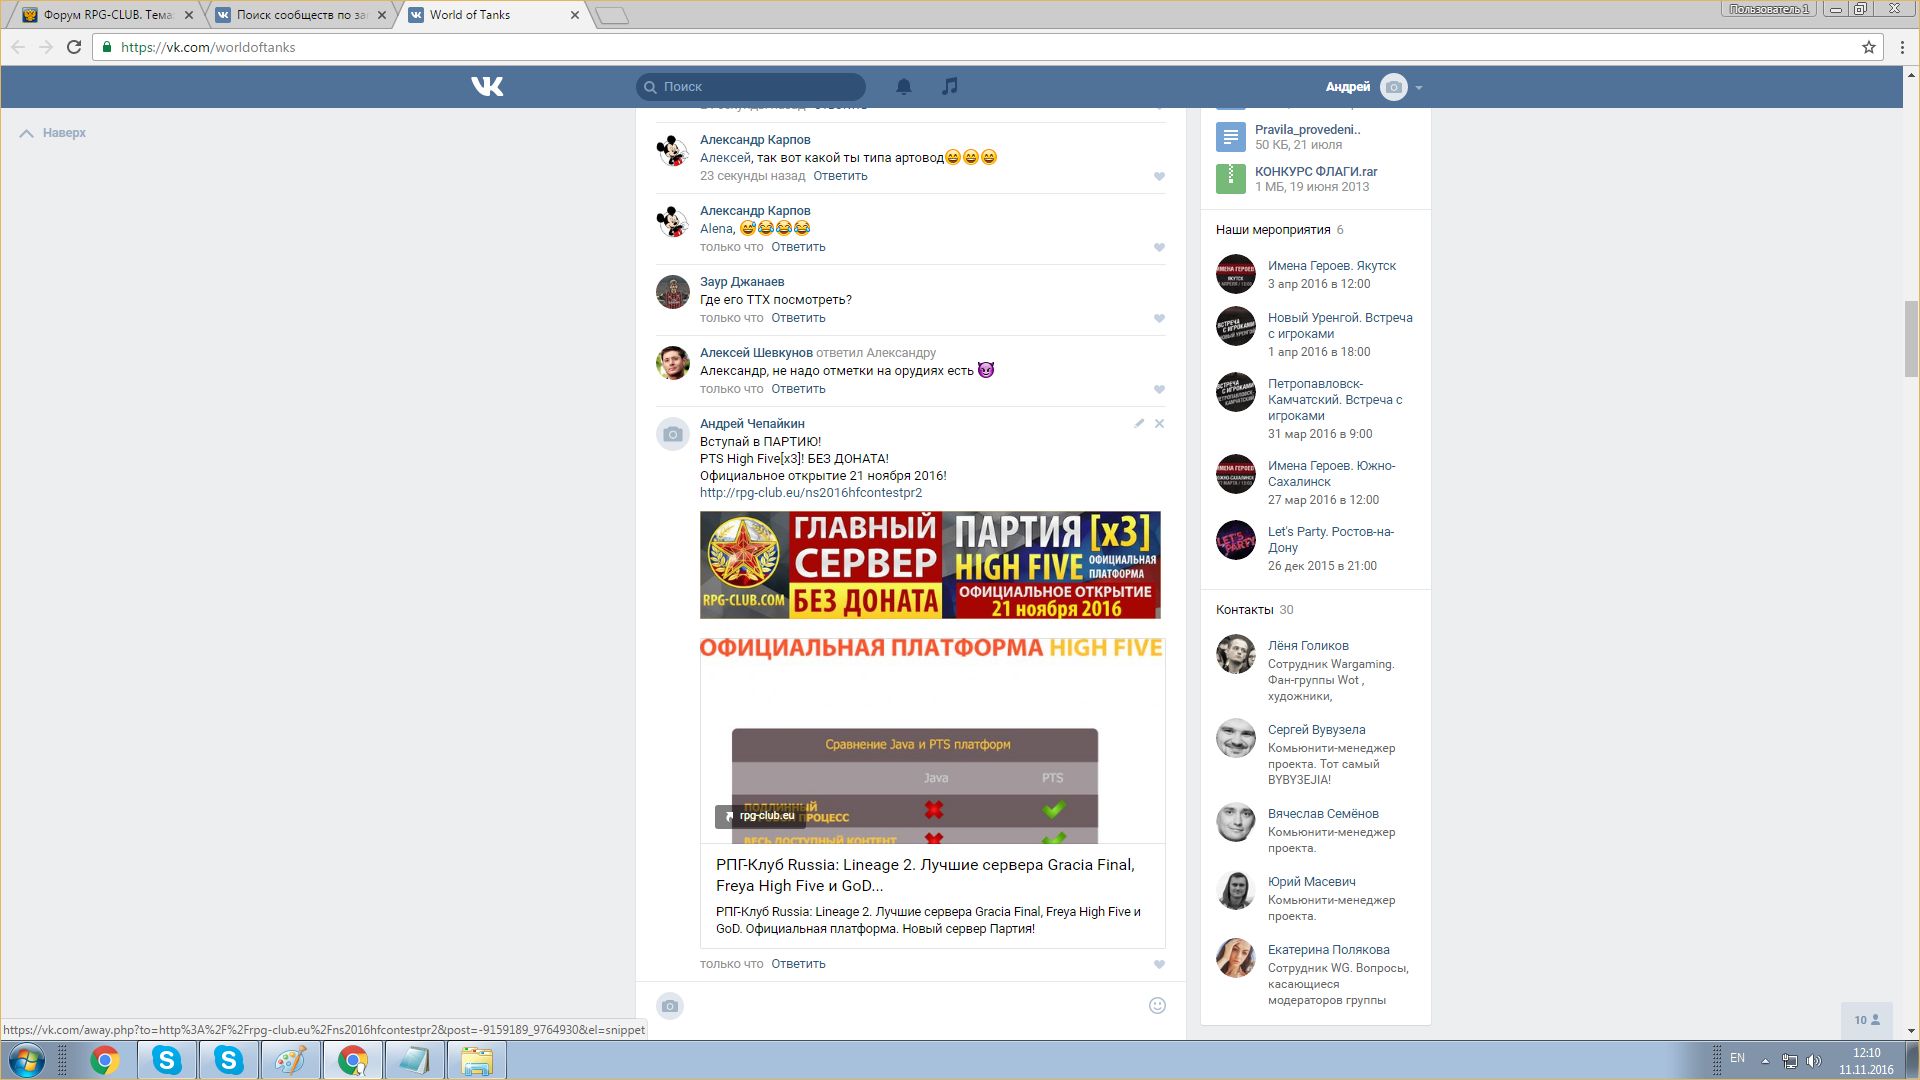The image size is (1920, 1080).
Task: Open emoji smiley picker in comment box
Action: (x=1157, y=1006)
